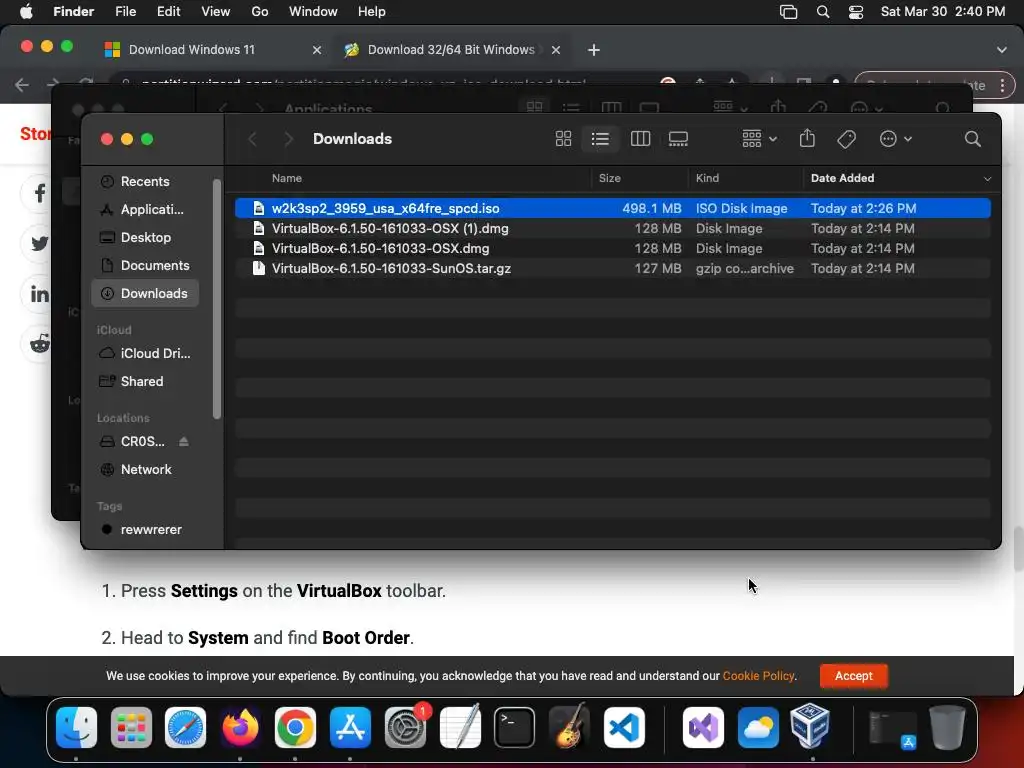Open Desktop in Finder sidebar

tap(145, 238)
